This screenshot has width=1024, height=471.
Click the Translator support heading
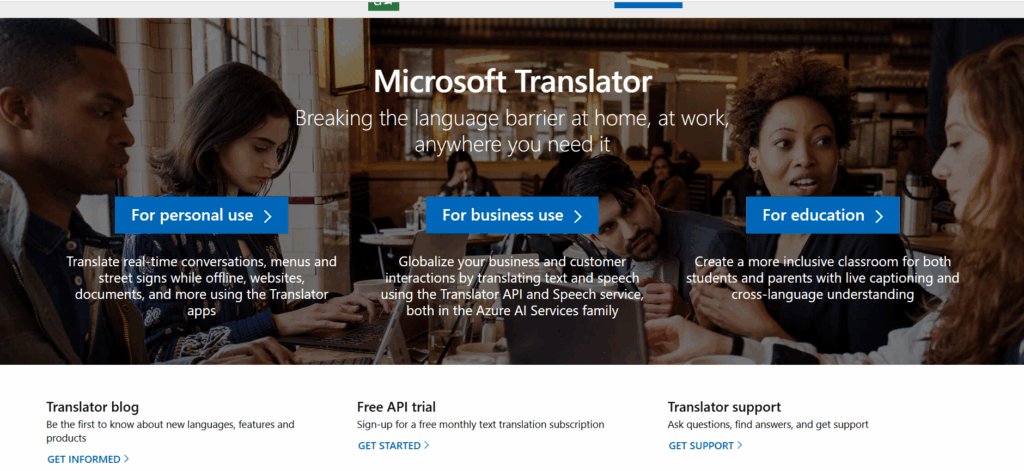pyautogui.click(x=724, y=407)
